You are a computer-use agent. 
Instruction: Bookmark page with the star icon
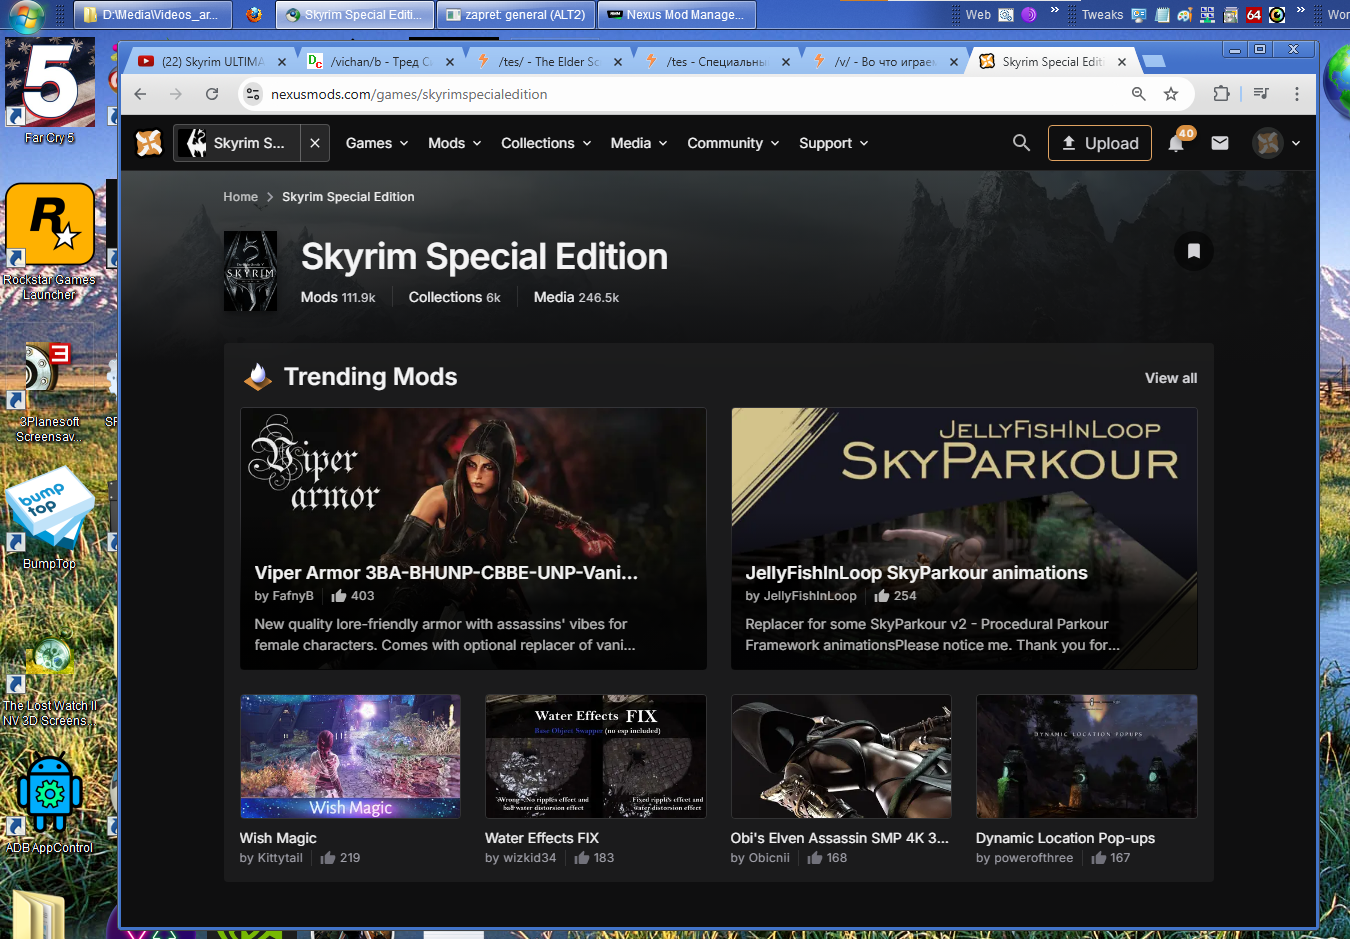[x=1171, y=94]
